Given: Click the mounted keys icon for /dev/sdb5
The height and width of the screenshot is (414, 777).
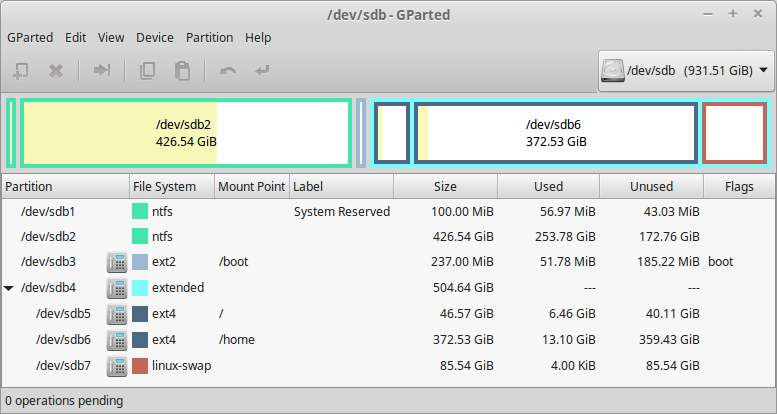Looking at the screenshot, I should pos(117,314).
